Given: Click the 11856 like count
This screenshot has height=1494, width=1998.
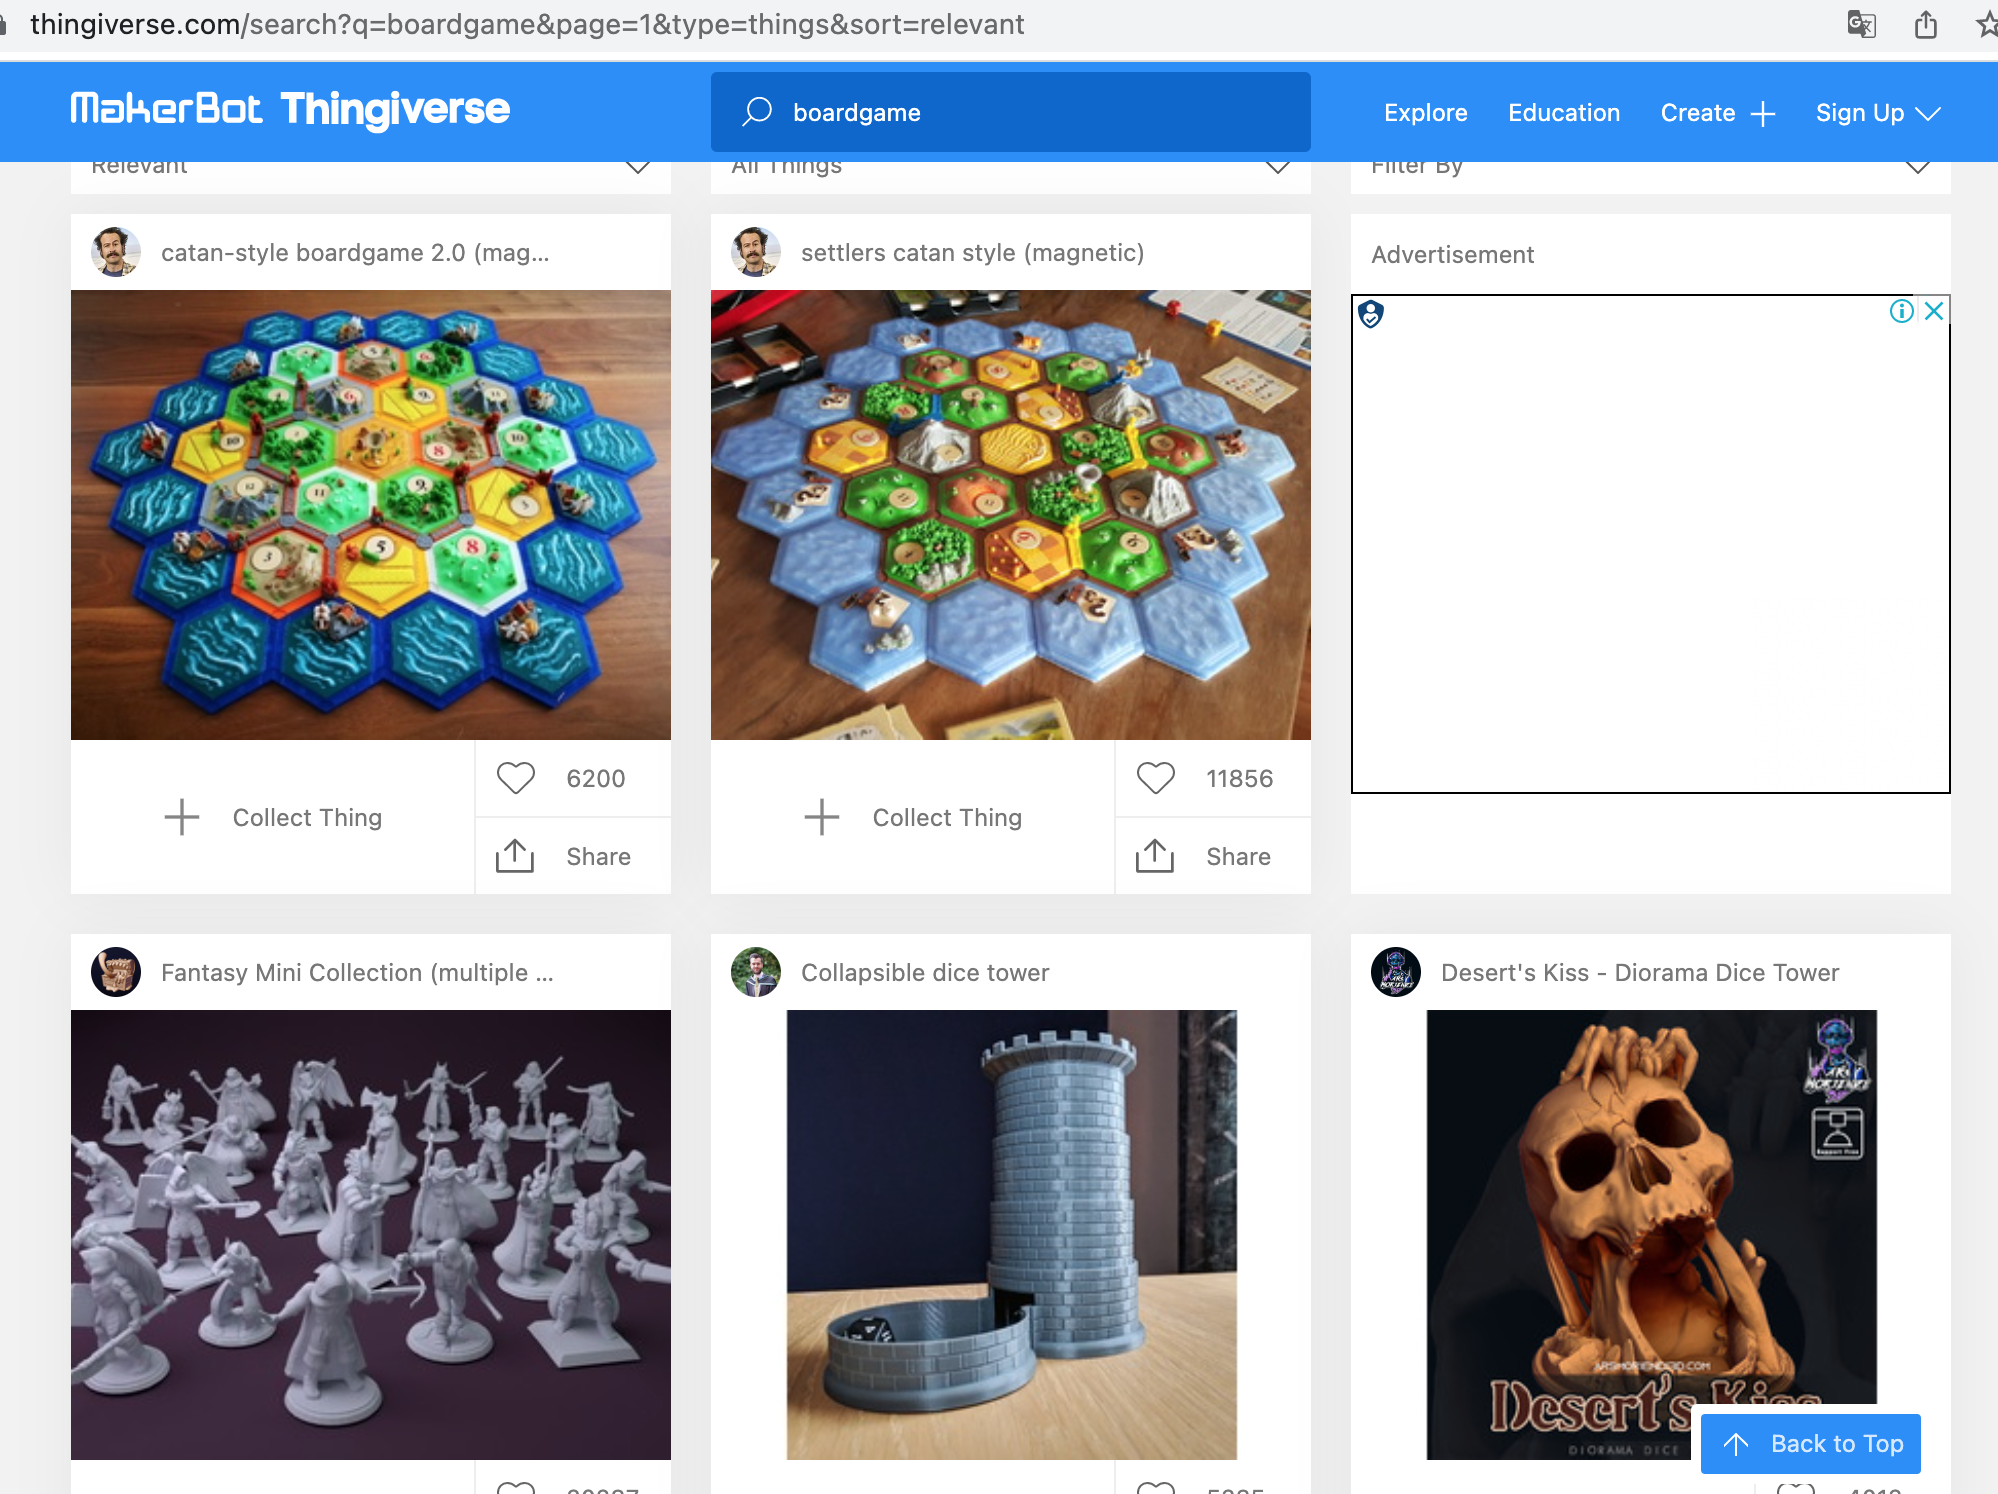Looking at the screenshot, I should (x=1239, y=779).
